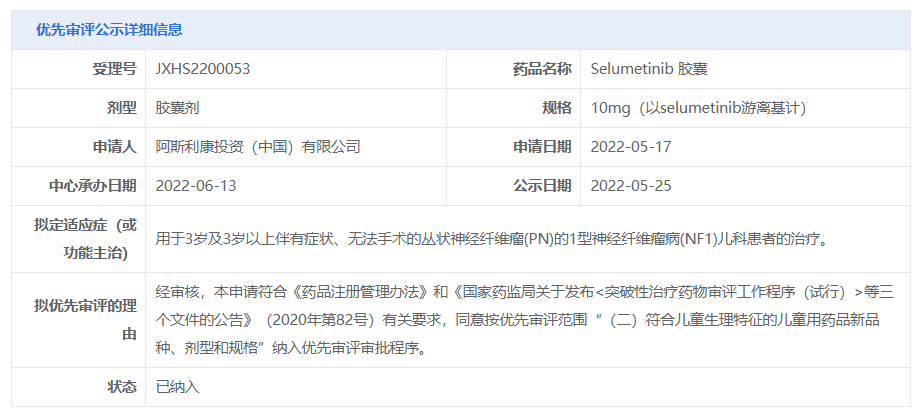
Task: Click the 优先审评公示详细信息 header title
Action: (x=109, y=30)
